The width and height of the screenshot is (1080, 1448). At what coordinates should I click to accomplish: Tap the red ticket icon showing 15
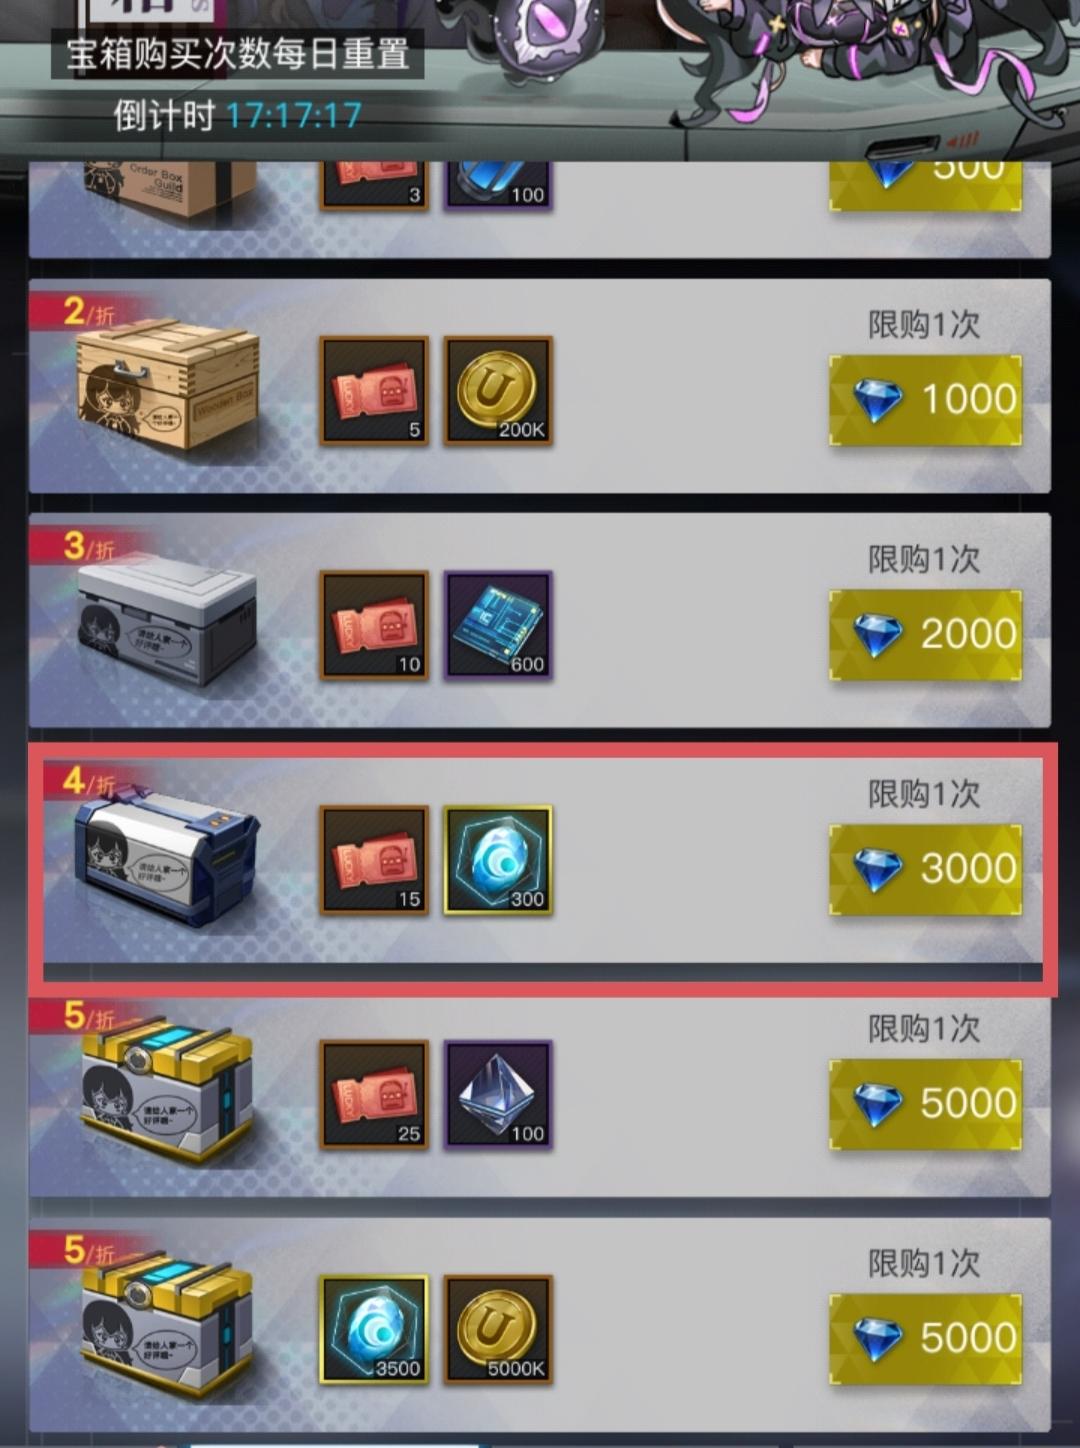(374, 860)
